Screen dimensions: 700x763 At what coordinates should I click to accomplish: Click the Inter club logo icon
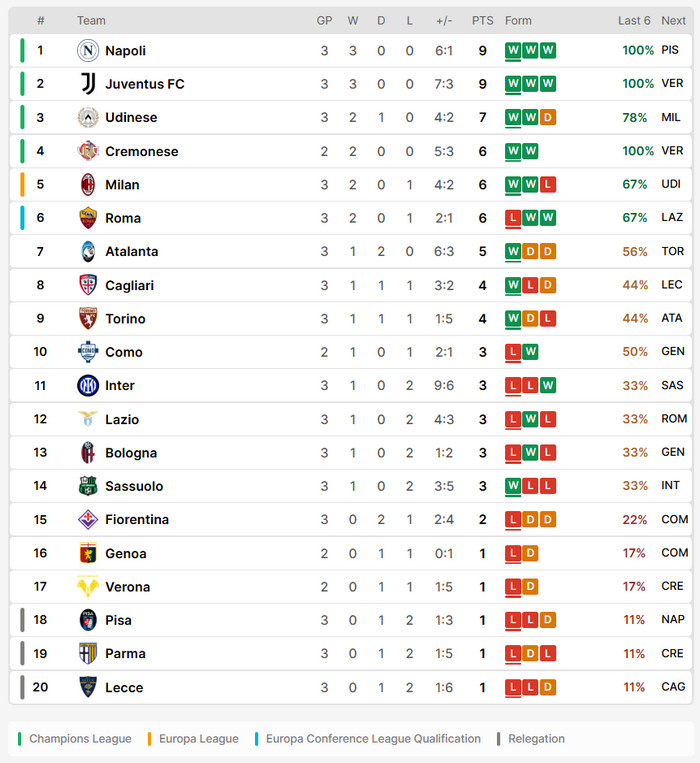88,386
